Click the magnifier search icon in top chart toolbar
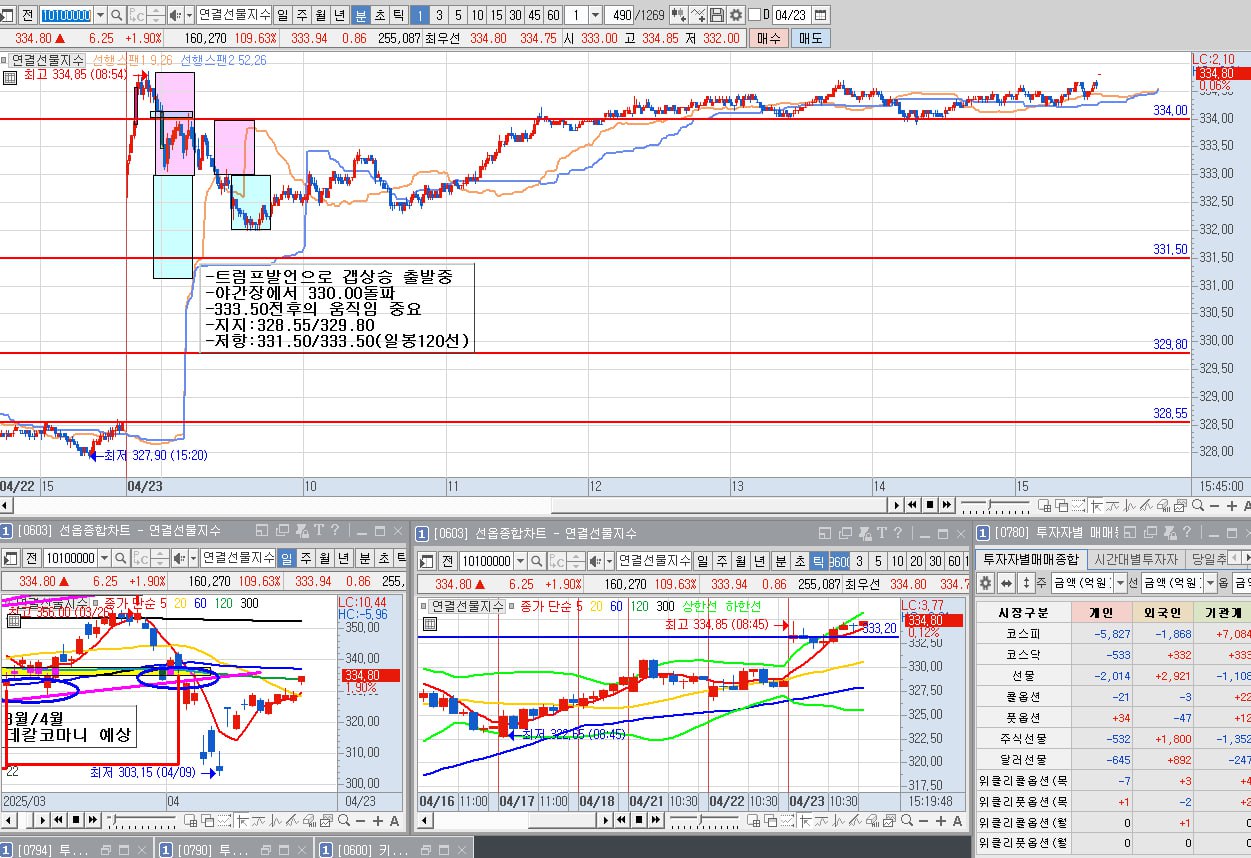The width and height of the screenshot is (1251, 858). point(116,15)
